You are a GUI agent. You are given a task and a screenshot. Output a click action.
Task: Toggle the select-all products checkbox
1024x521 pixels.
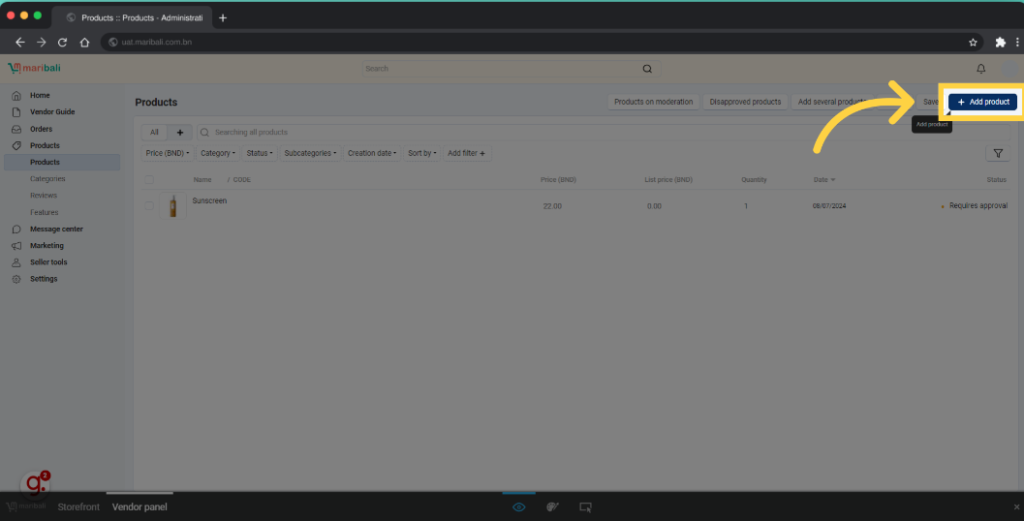click(149, 180)
